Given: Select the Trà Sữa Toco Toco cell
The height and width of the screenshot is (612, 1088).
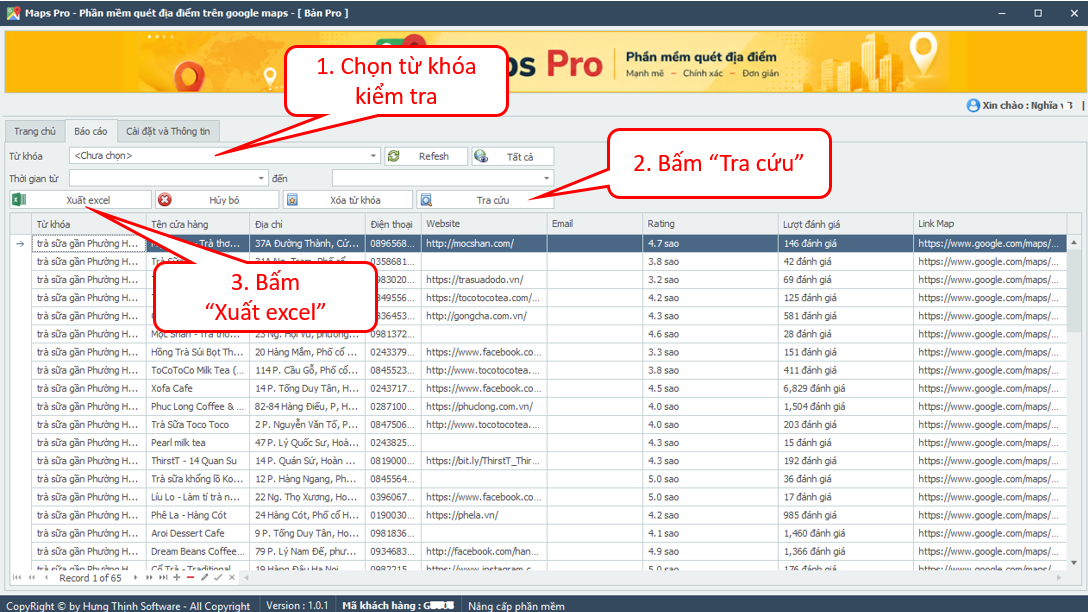Looking at the screenshot, I should (198, 425).
